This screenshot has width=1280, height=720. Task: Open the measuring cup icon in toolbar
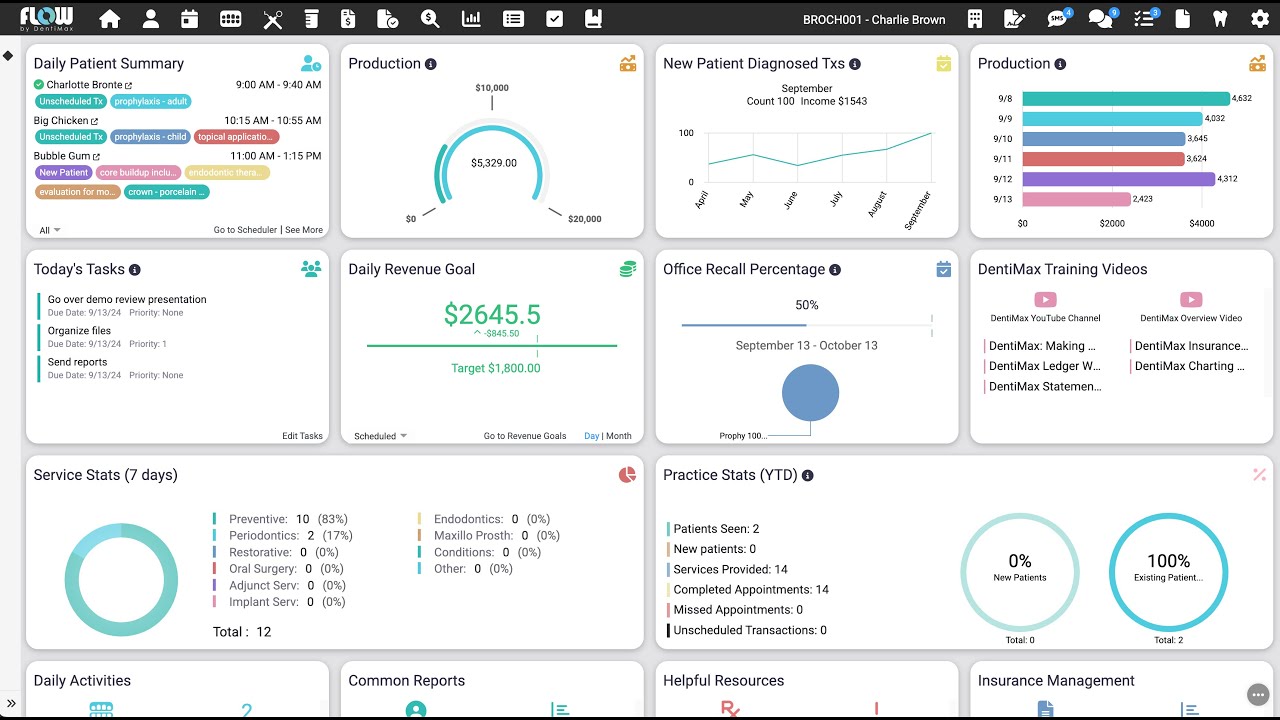point(311,19)
